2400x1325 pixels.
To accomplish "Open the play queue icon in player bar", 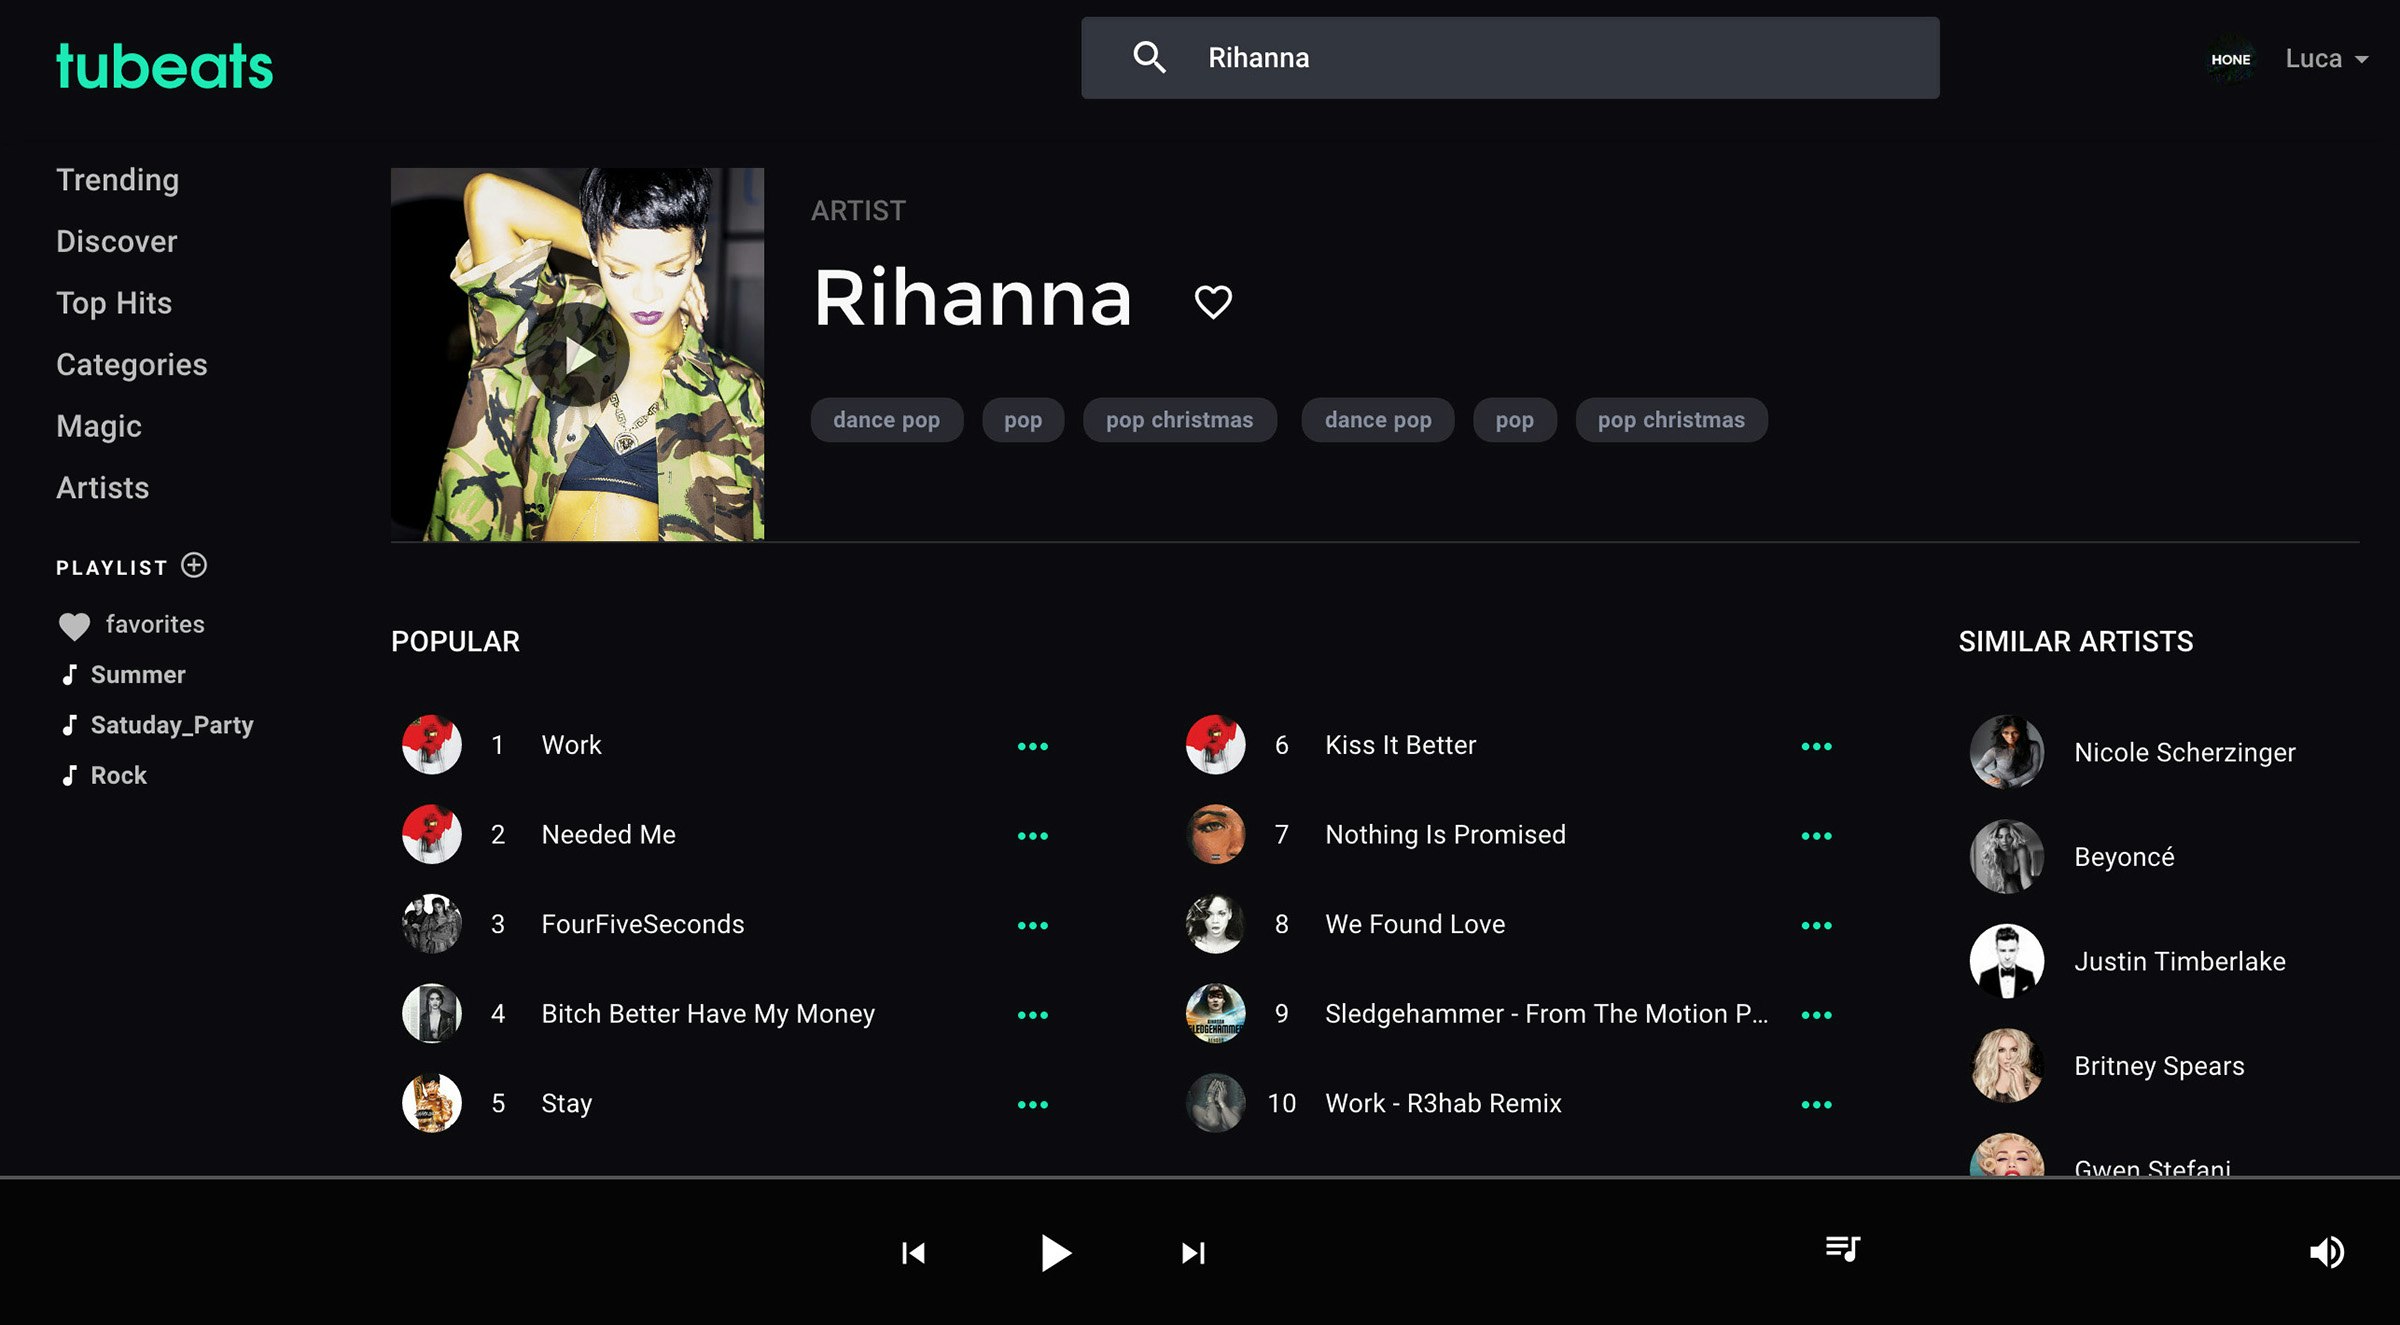I will click(x=1845, y=1248).
